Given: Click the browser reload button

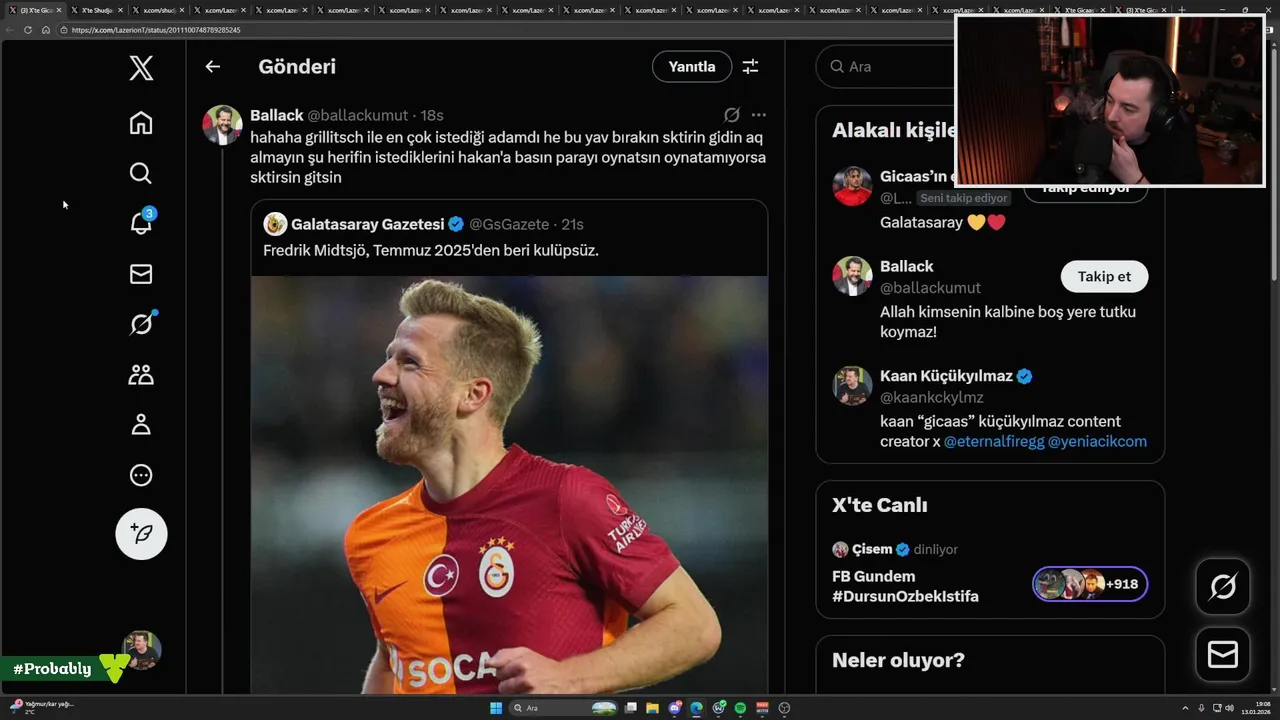Looking at the screenshot, I should coord(28,30).
